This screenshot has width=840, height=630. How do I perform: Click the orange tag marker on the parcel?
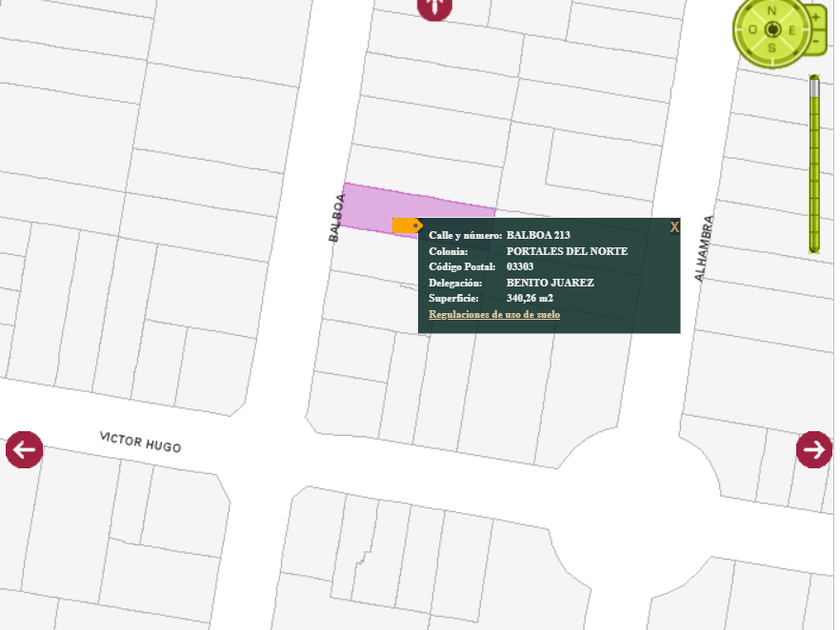(406, 226)
